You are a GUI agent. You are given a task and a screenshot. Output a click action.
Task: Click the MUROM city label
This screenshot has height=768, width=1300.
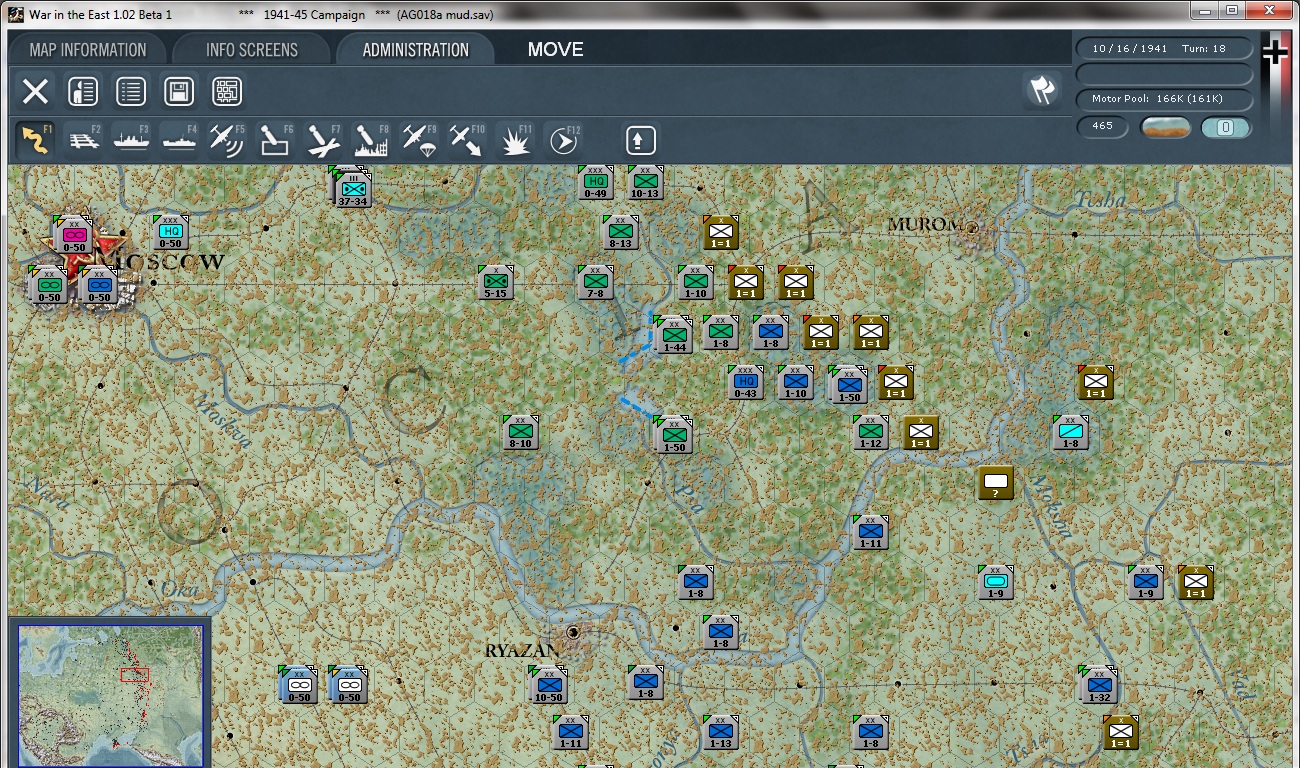pyautogui.click(x=925, y=225)
